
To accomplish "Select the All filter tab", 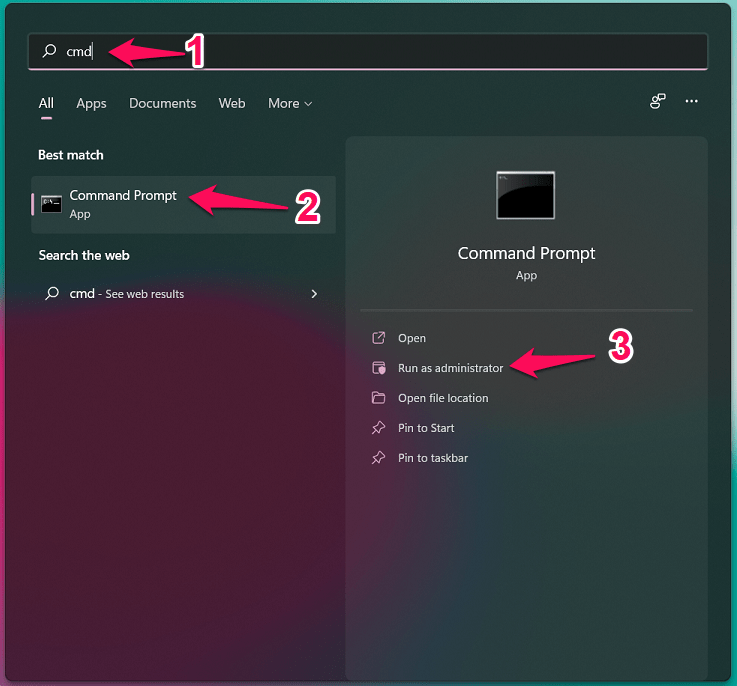I will click(46, 103).
